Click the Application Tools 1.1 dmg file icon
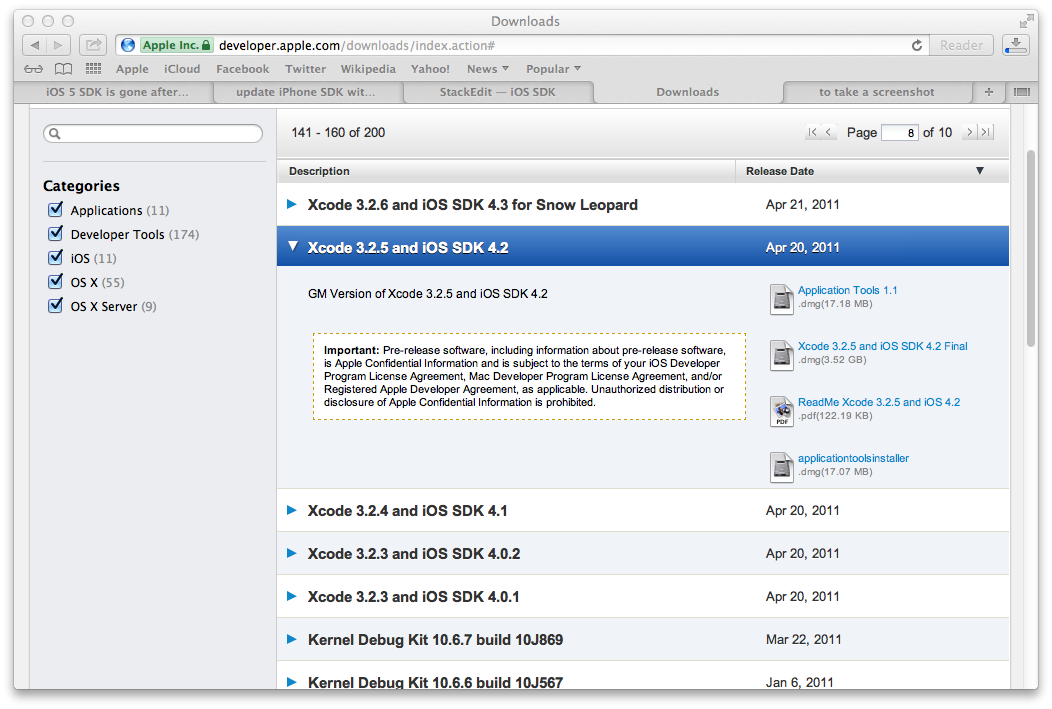The width and height of the screenshot is (1052, 709). click(781, 298)
